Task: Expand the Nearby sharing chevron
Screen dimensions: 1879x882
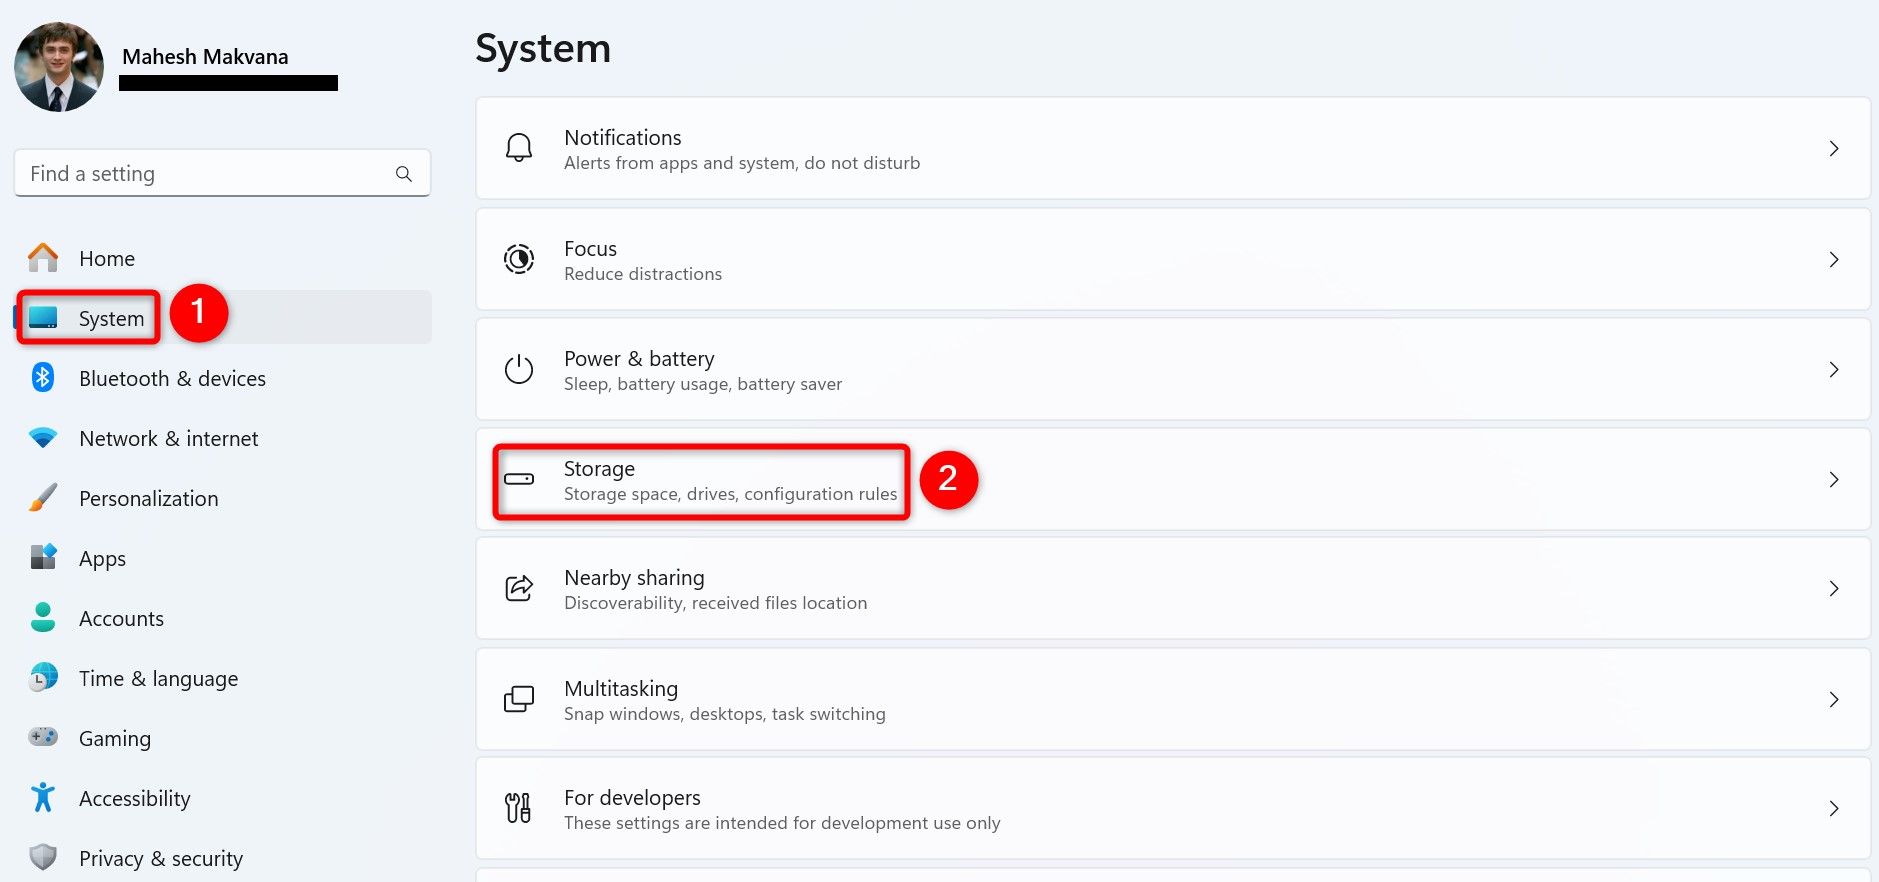Action: 1834,588
